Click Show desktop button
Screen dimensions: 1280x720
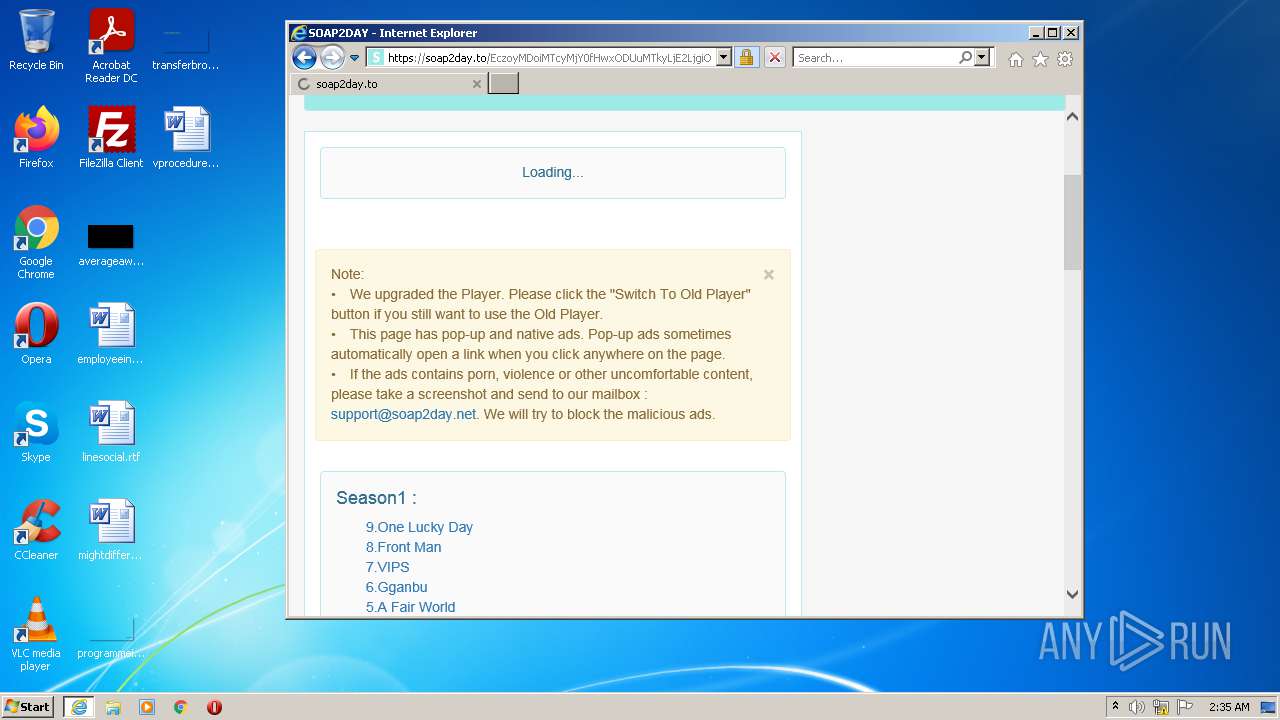click(1269, 707)
